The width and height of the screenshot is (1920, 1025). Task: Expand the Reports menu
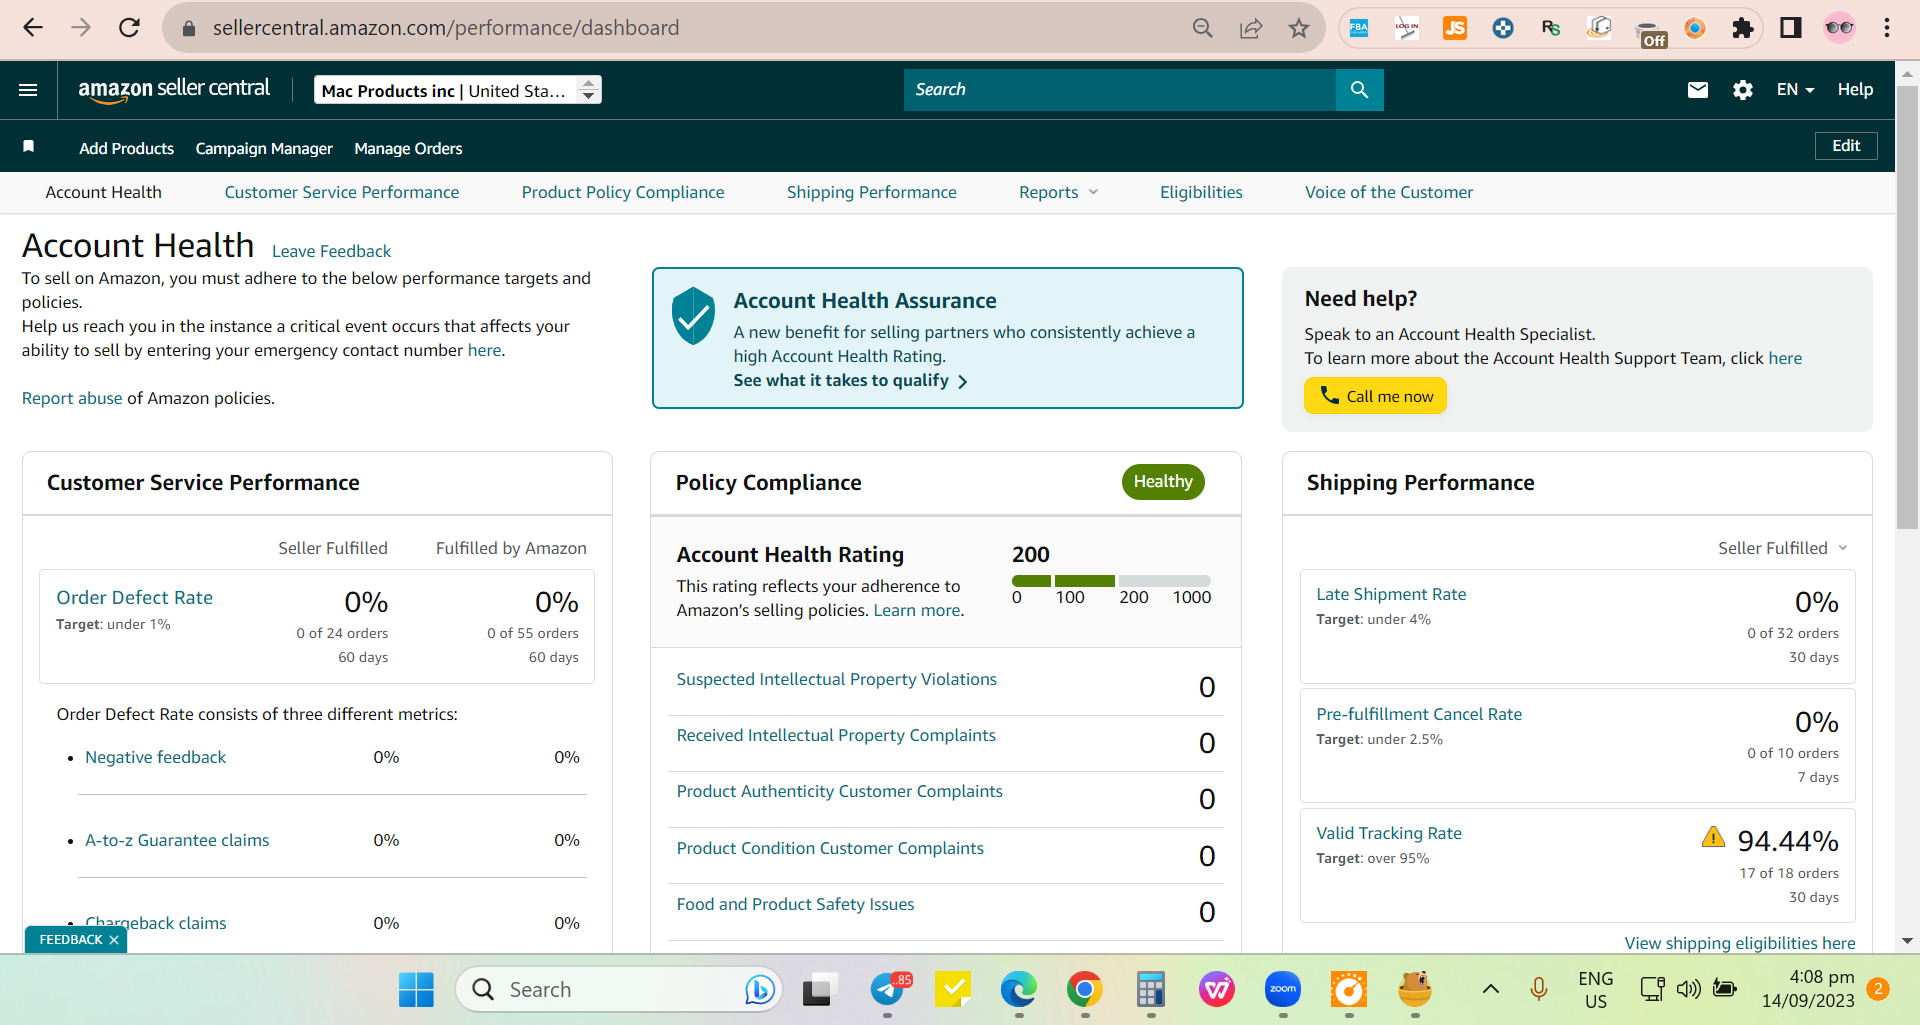1058,192
